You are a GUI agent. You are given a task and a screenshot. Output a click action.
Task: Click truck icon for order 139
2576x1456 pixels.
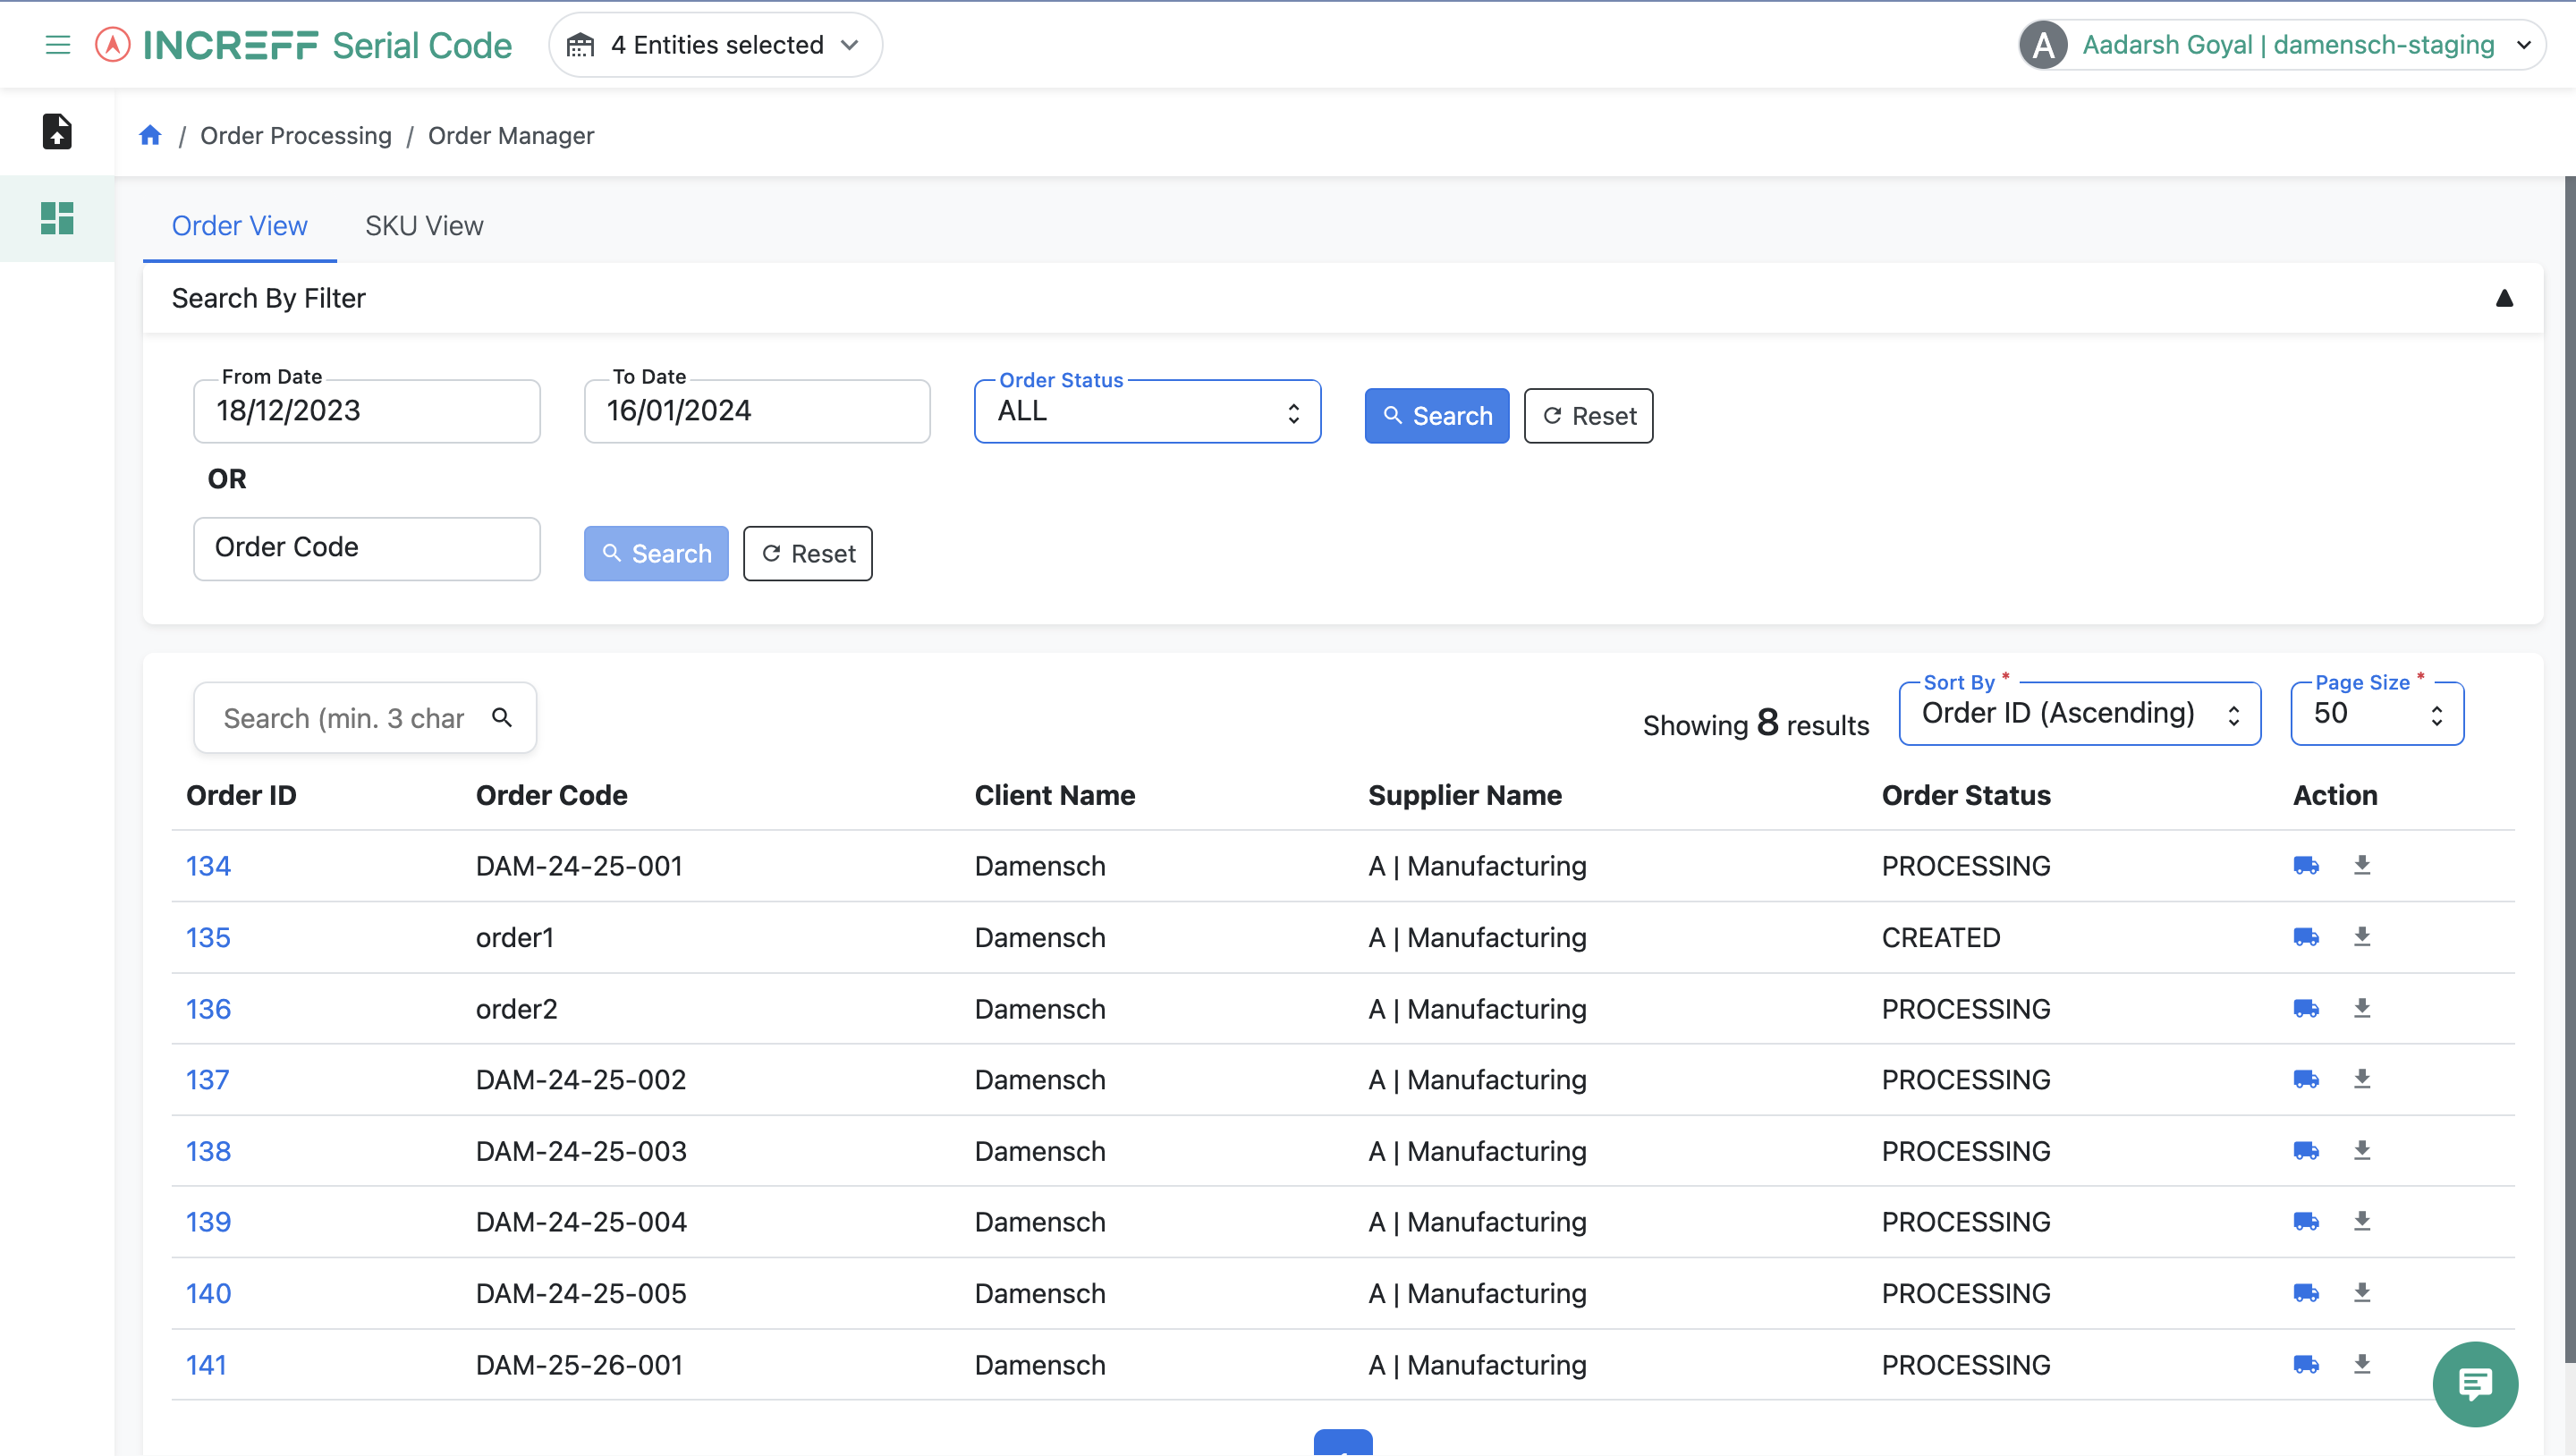tap(2306, 1222)
